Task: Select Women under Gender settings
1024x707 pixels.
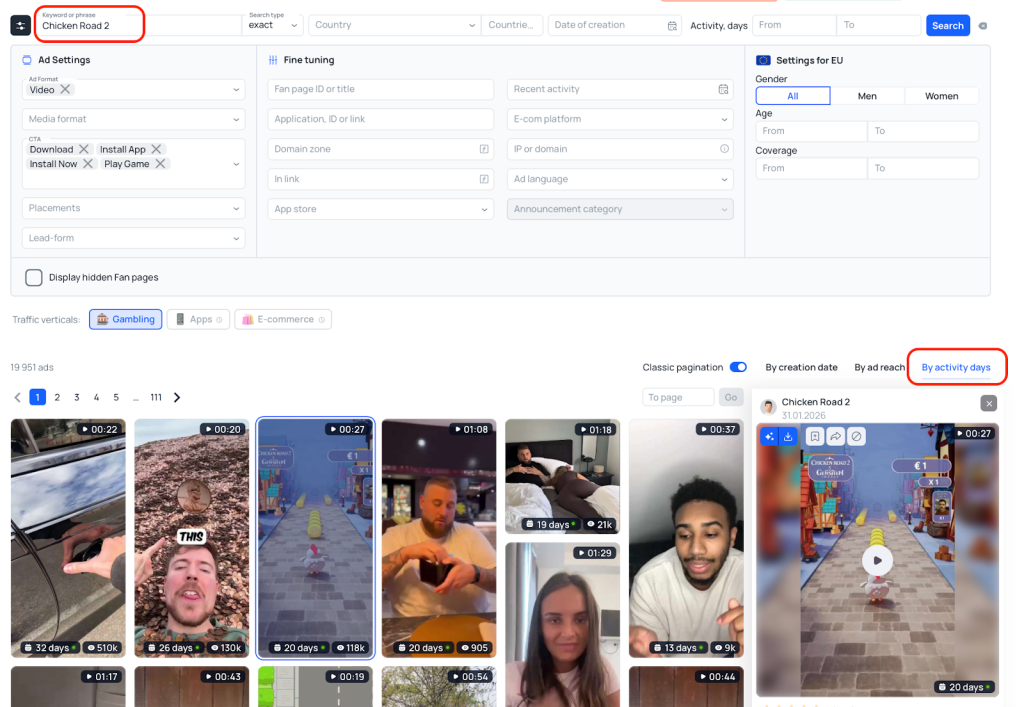Action: pyautogui.click(x=941, y=96)
